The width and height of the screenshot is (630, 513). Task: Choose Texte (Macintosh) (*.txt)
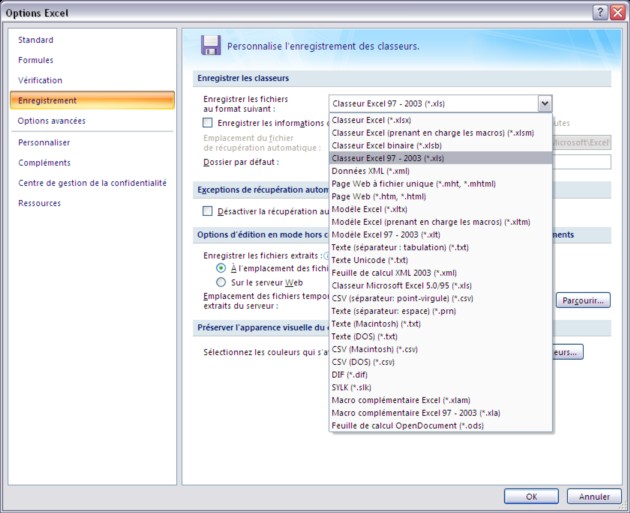pos(440,324)
